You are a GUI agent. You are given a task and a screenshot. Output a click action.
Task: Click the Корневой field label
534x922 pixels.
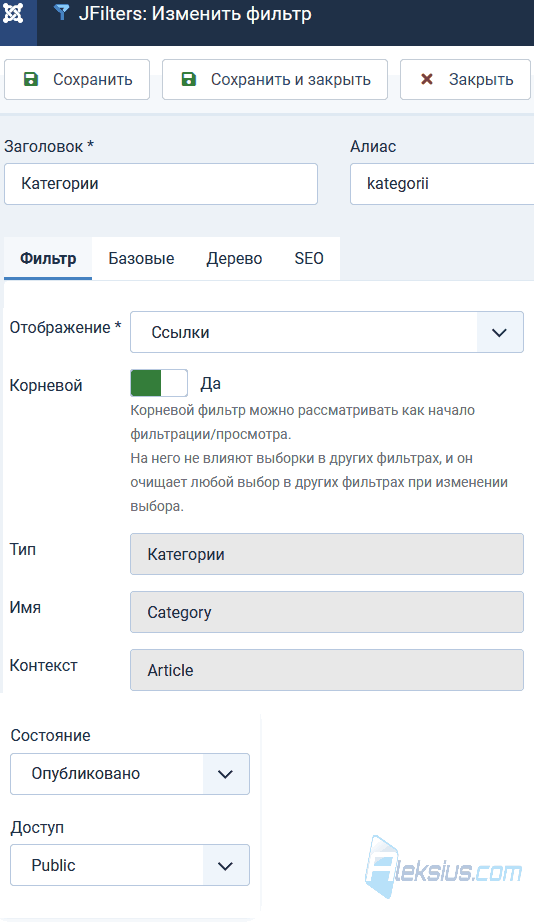click(46, 386)
